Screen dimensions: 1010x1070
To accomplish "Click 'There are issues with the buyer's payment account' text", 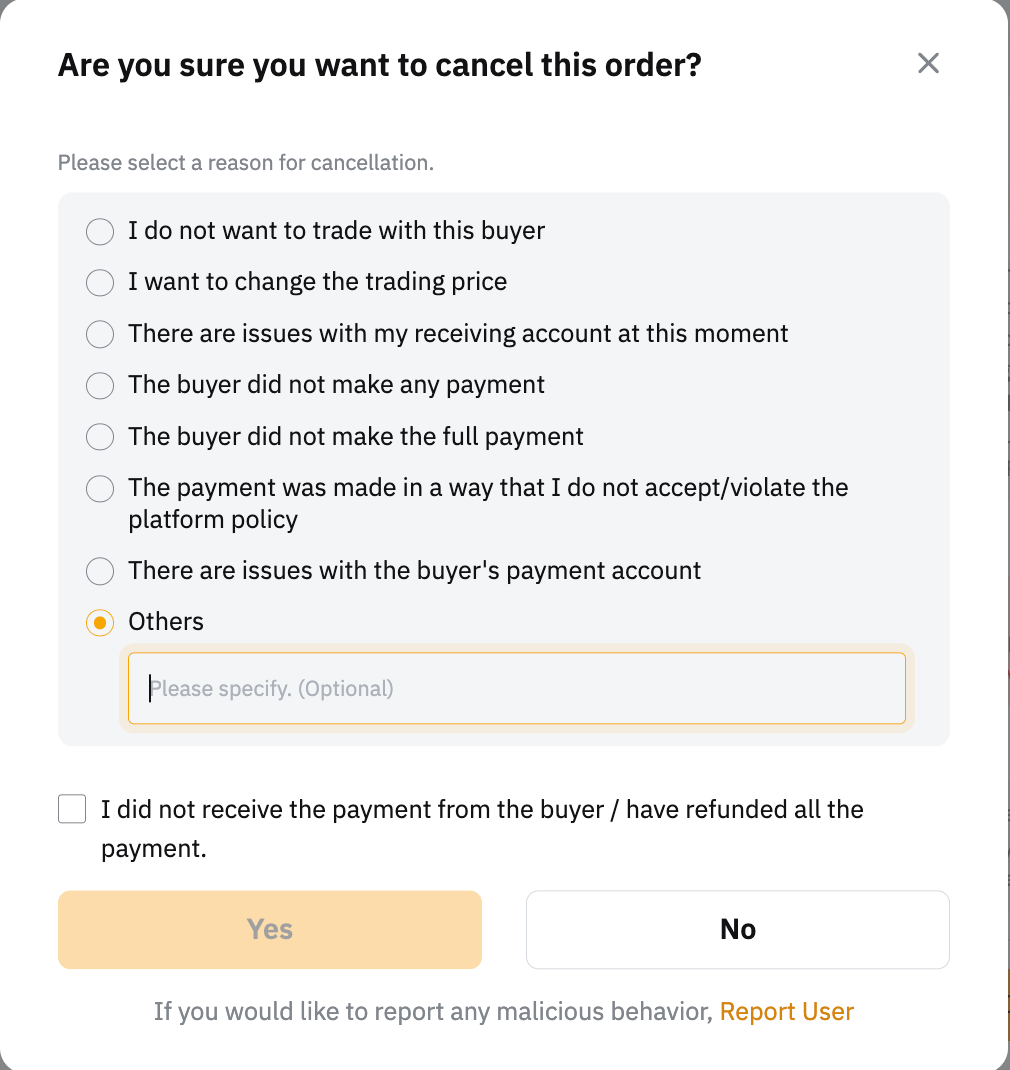I will 414,571.
